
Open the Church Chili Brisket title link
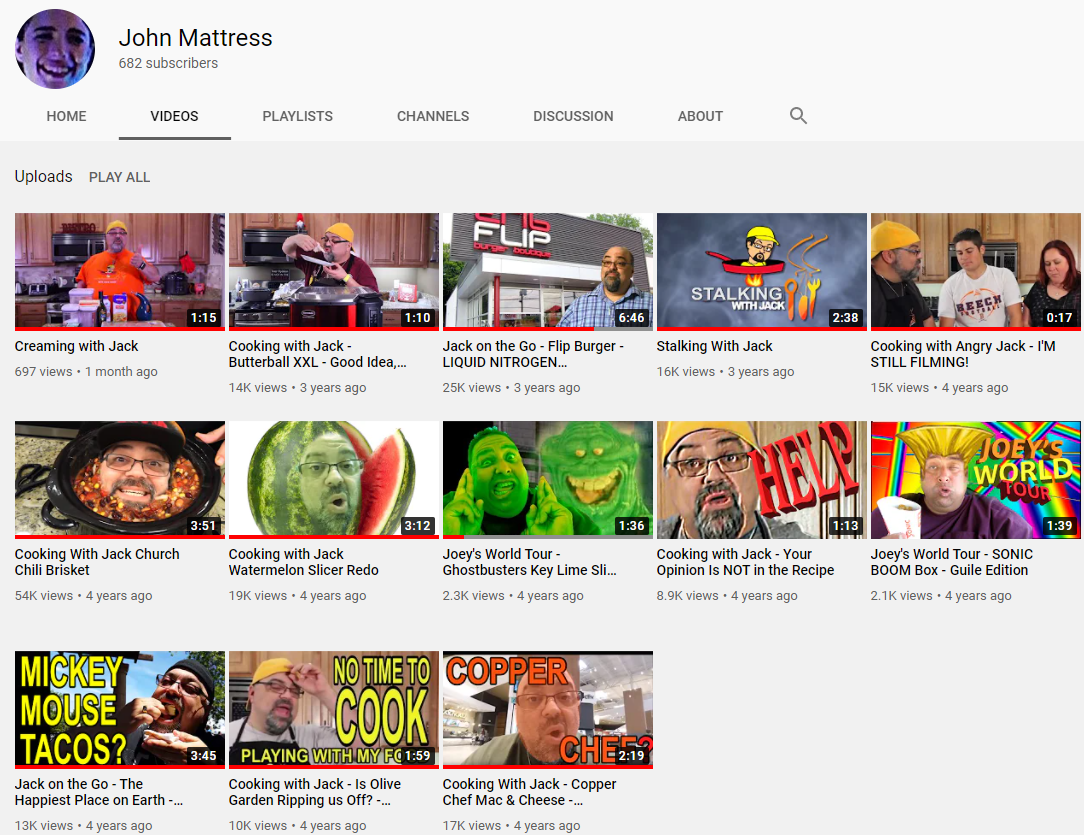[97, 562]
